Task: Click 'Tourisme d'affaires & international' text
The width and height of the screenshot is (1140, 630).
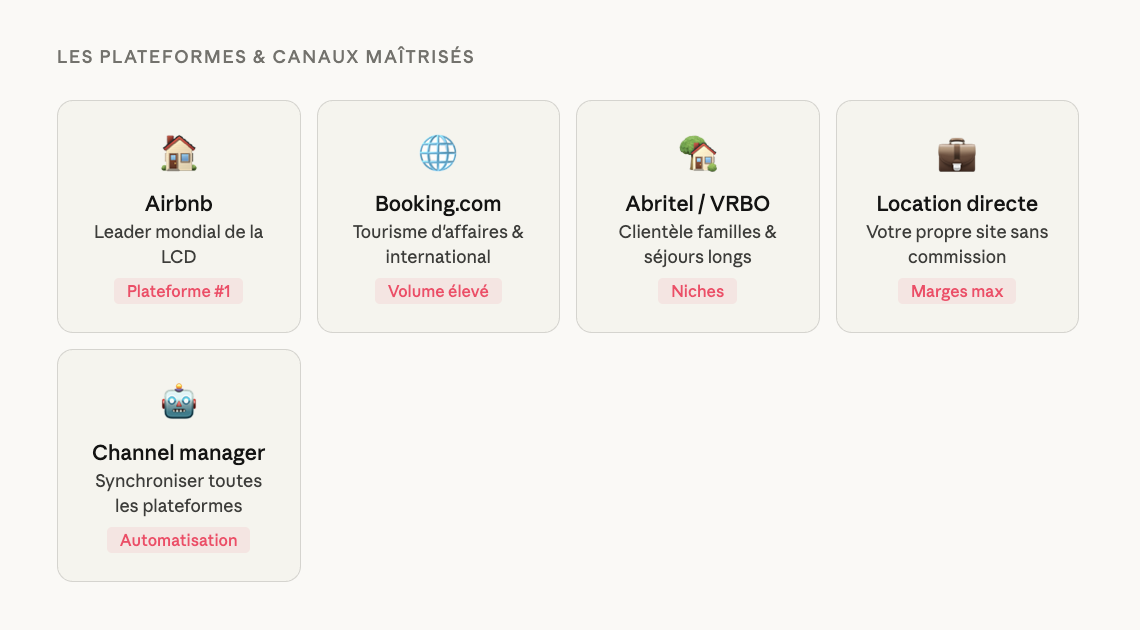Action: [x=438, y=244]
